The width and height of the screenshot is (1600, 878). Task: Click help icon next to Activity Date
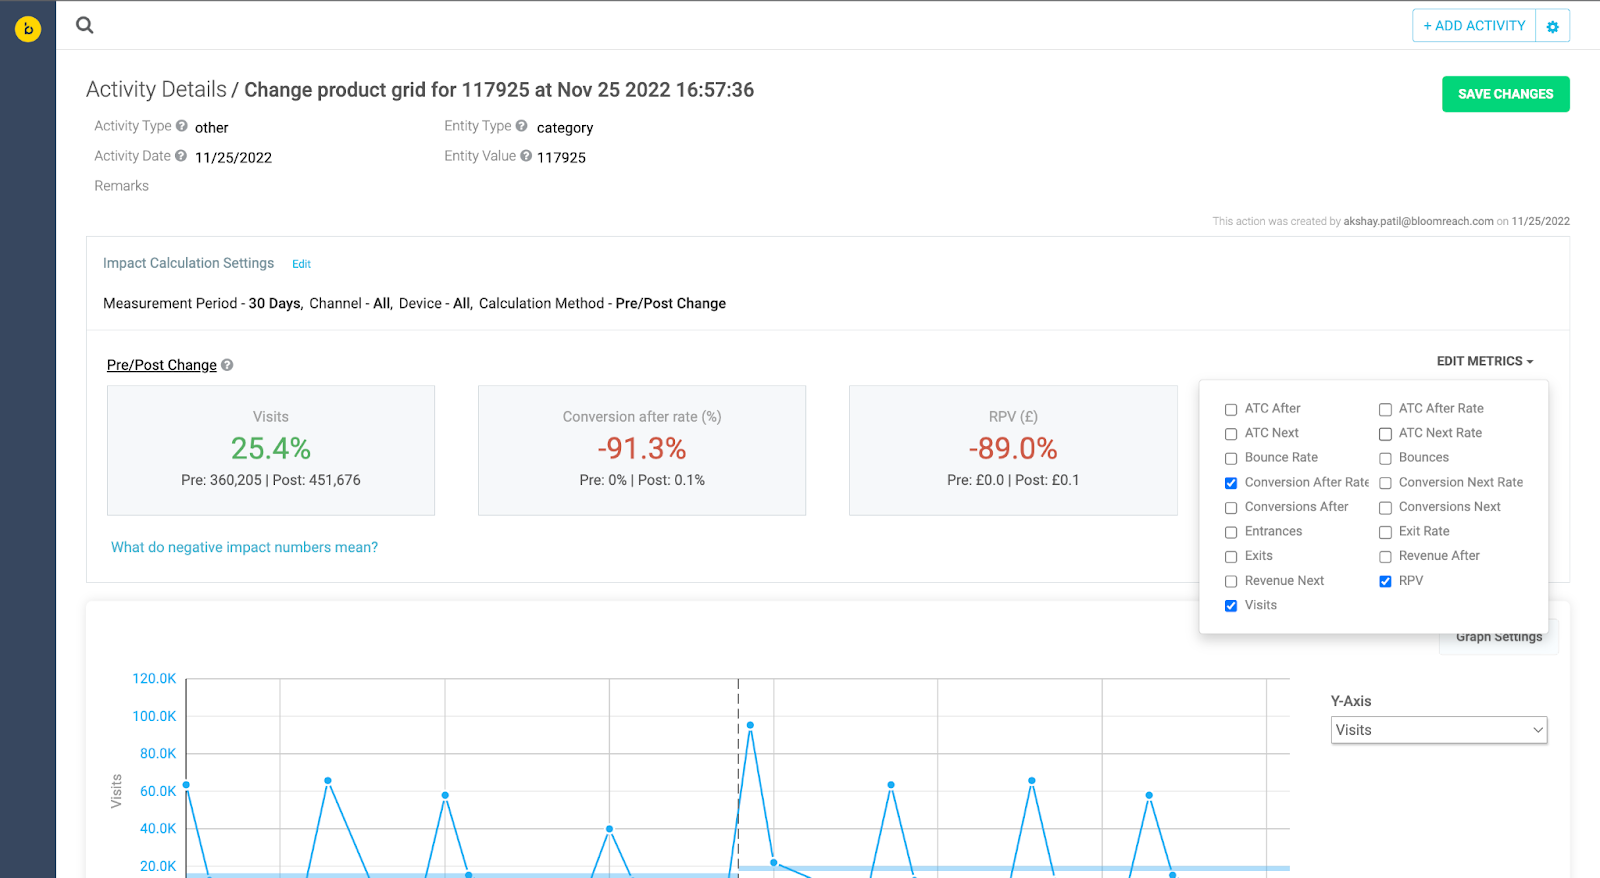point(181,156)
